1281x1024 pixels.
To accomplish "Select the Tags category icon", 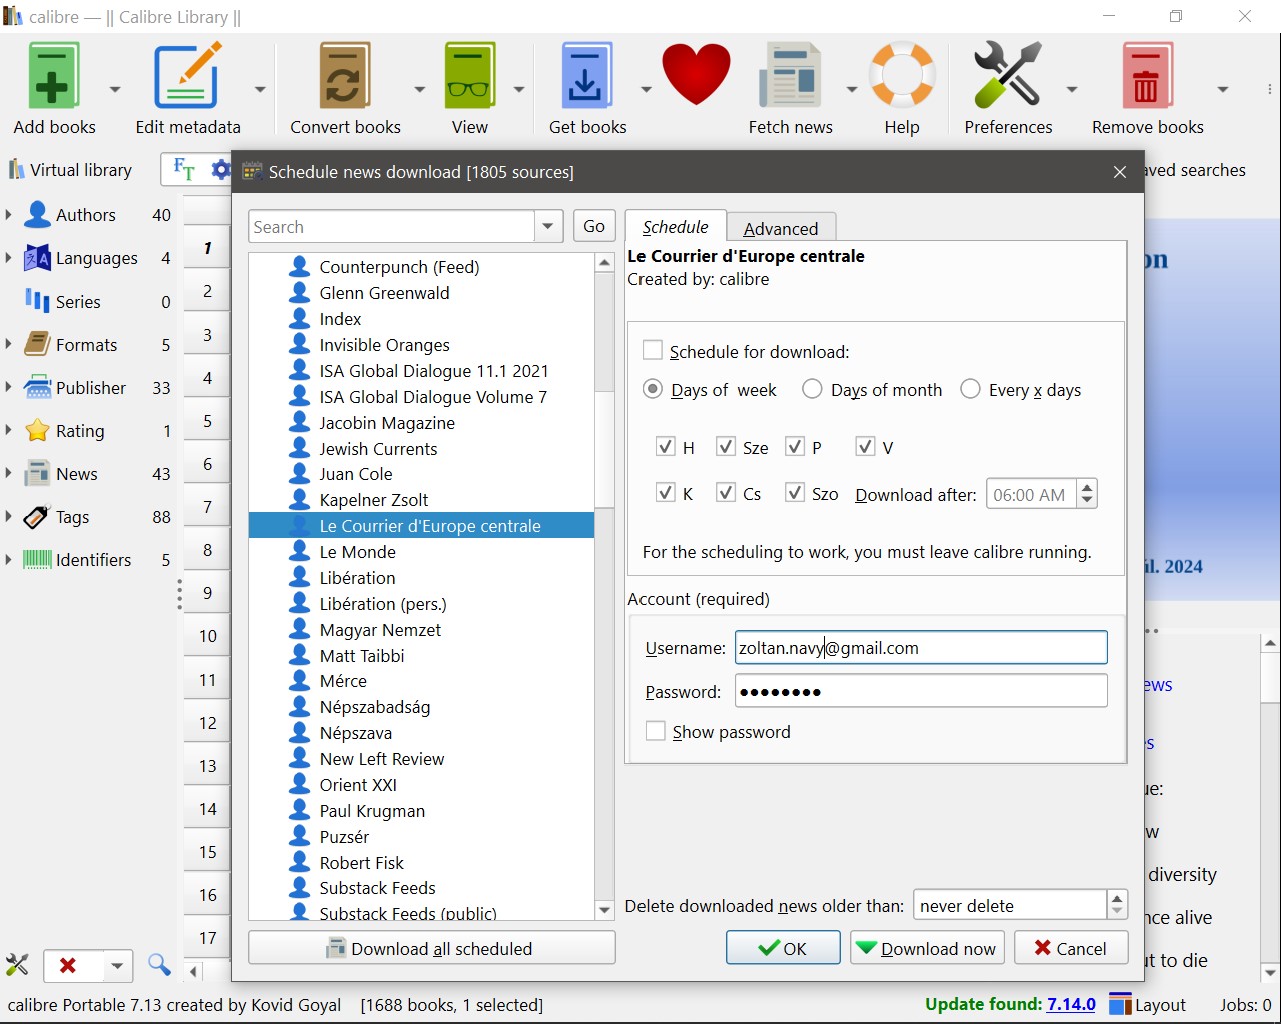I will (38, 517).
